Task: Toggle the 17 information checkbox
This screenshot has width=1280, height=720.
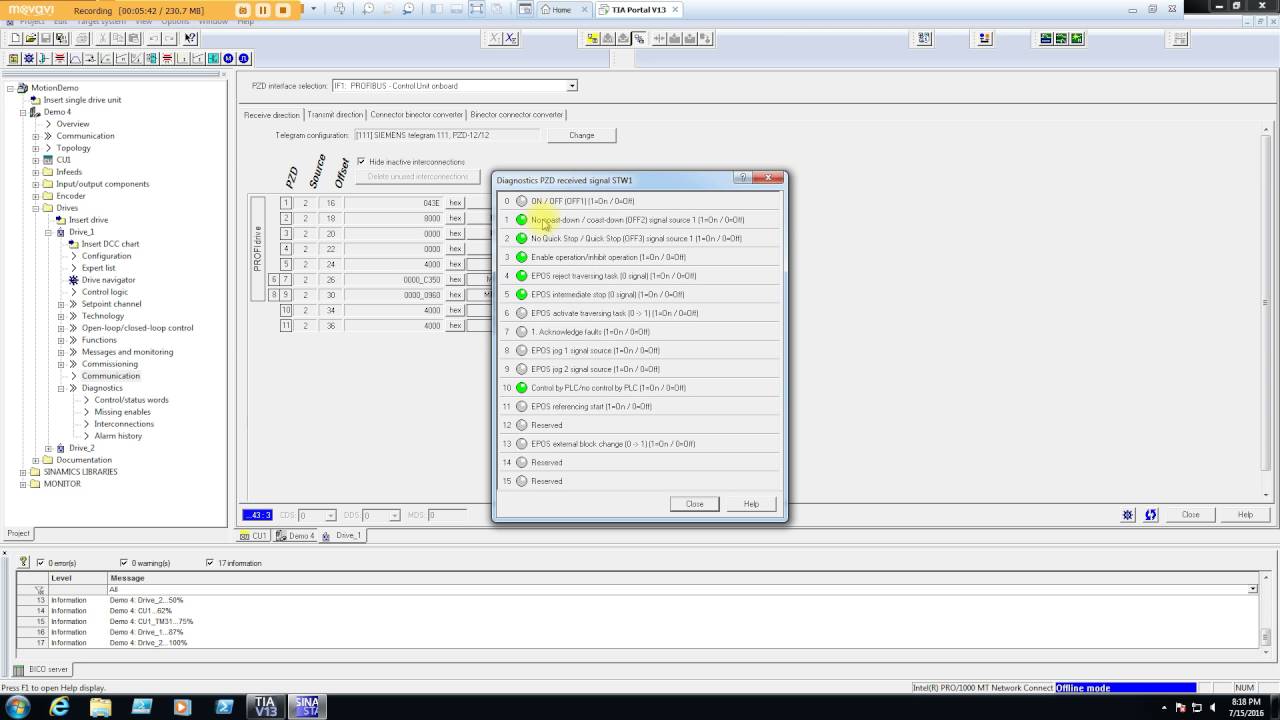Action: [x=210, y=563]
